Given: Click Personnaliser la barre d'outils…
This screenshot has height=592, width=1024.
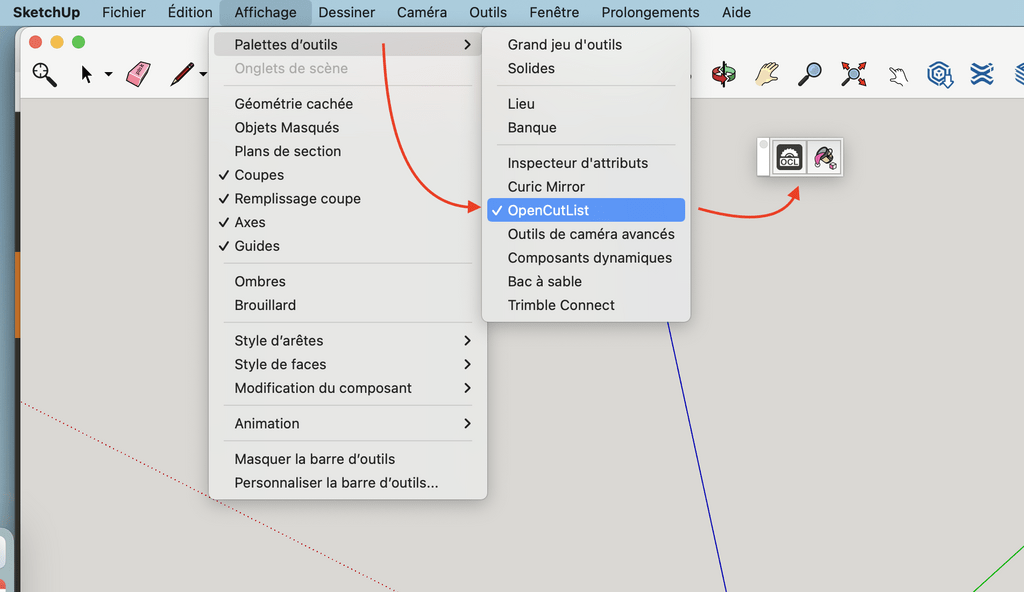Looking at the screenshot, I should [347, 483].
